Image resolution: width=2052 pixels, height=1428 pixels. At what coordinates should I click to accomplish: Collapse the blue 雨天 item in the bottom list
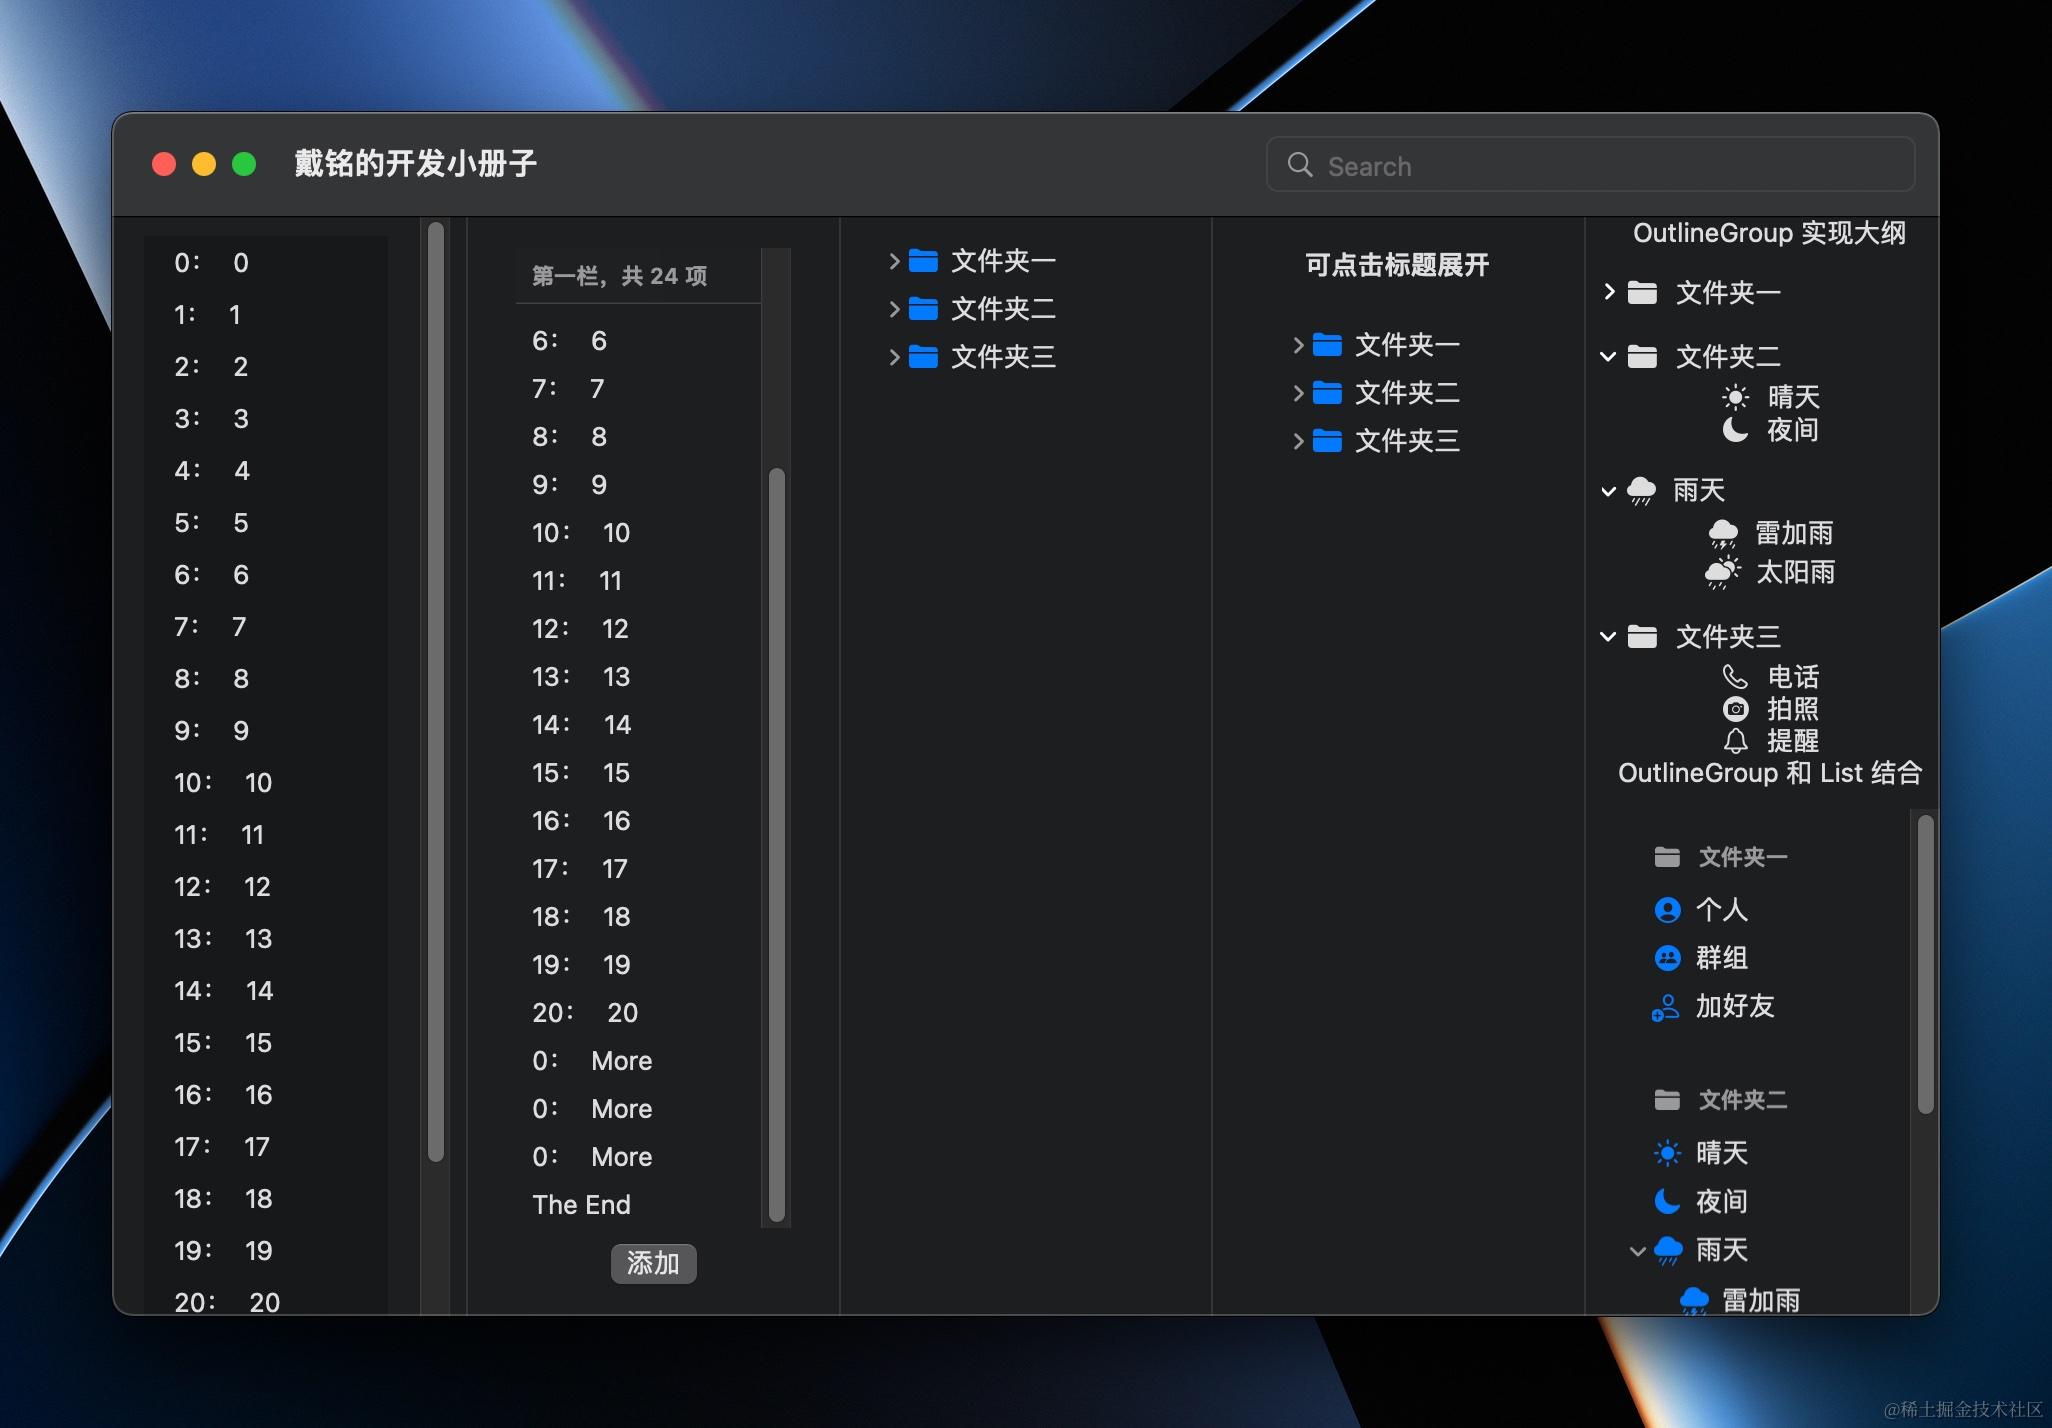[x=1637, y=1251]
